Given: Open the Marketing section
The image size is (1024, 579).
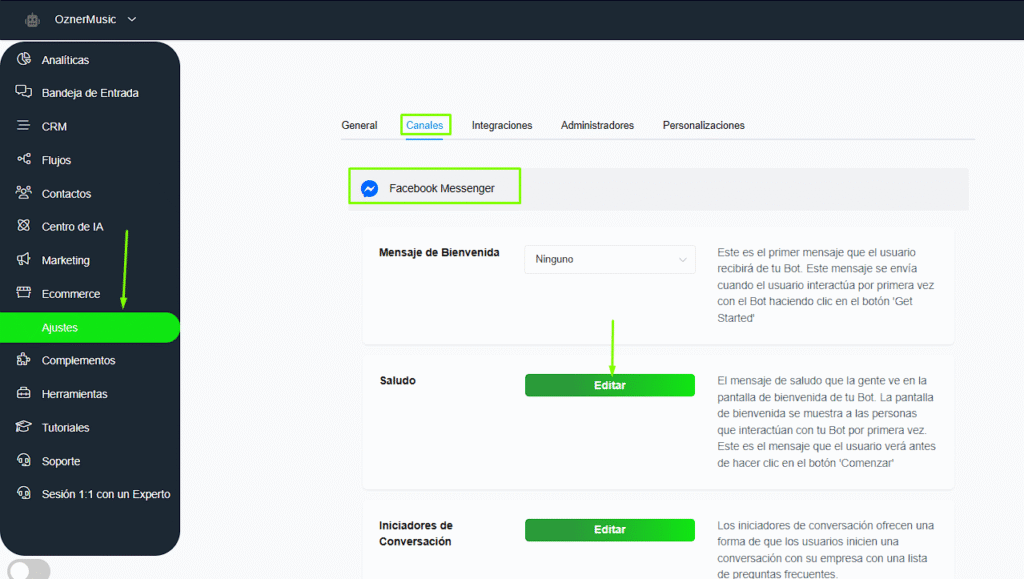Looking at the screenshot, I should point(67,260).
